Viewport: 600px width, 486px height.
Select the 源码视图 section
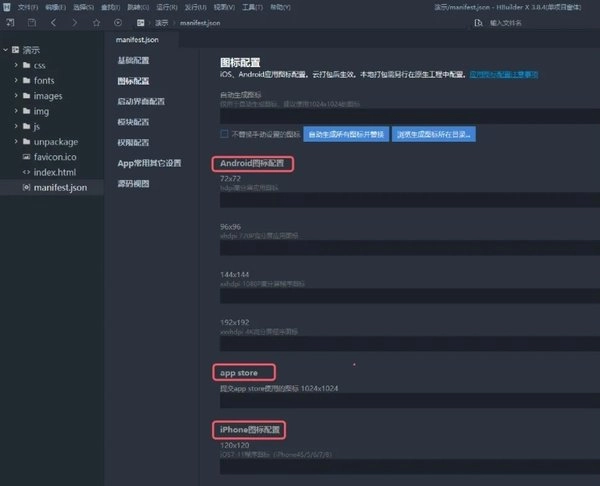[133, 184]
